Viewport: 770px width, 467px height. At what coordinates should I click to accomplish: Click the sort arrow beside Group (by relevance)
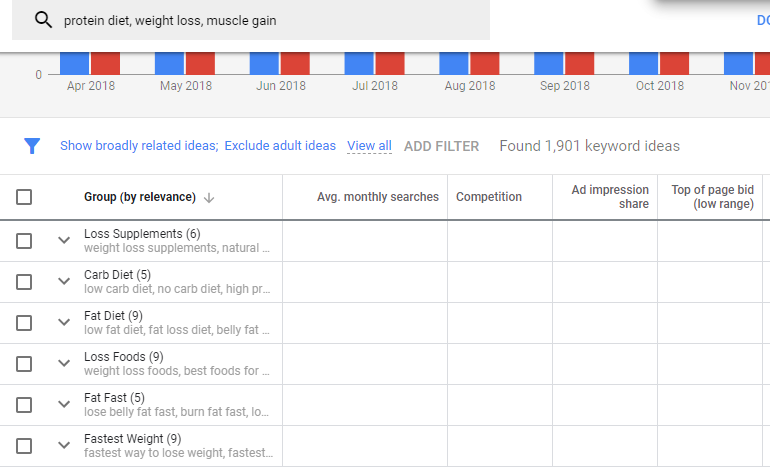pyautogui.click(x=209, y=197)
